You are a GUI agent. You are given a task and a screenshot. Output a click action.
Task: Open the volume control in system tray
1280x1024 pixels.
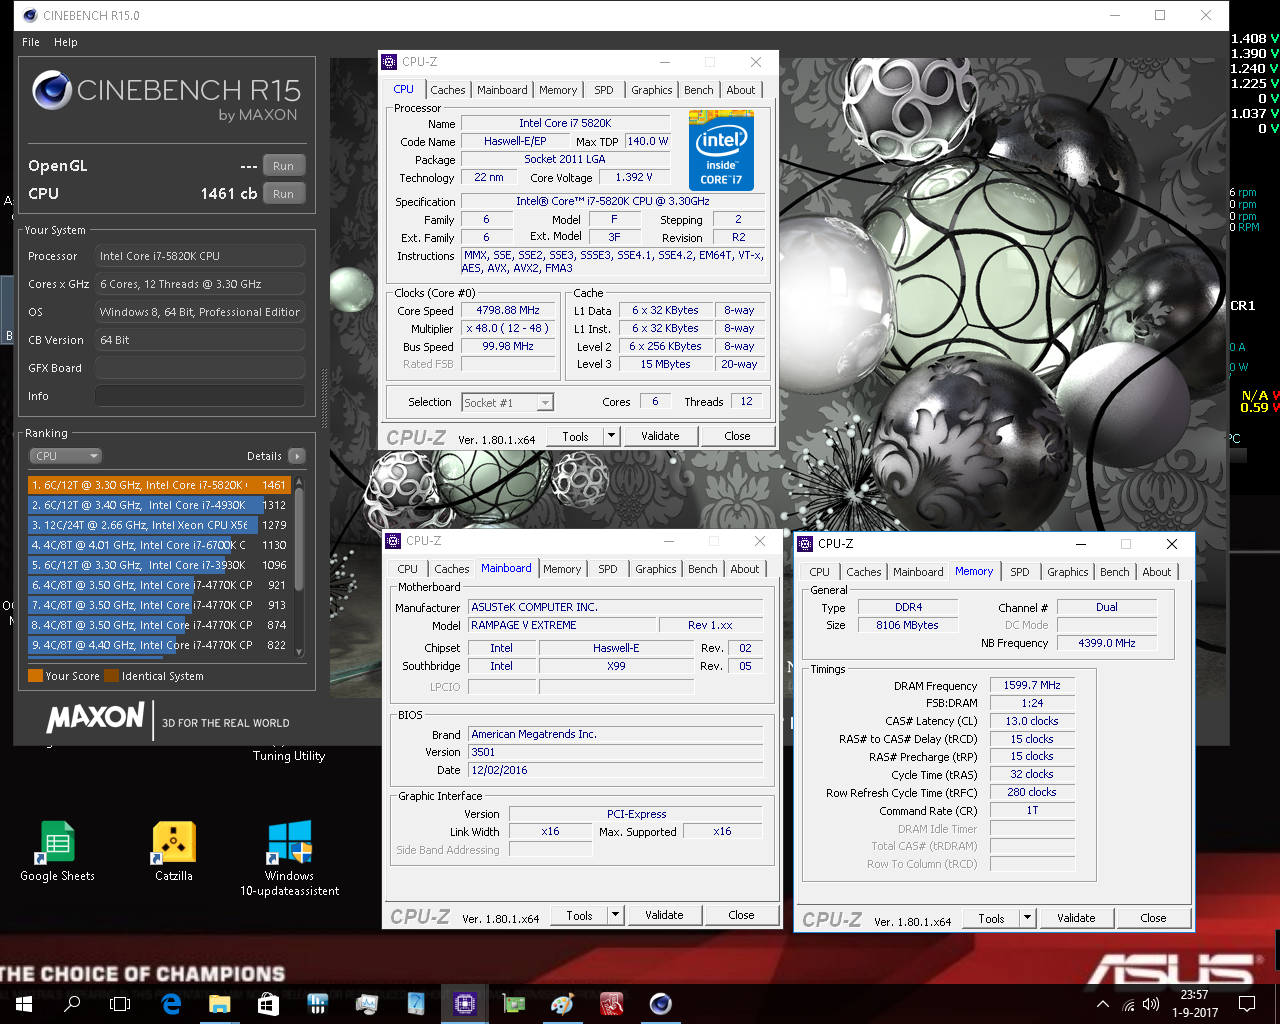coord(1151,1004)
